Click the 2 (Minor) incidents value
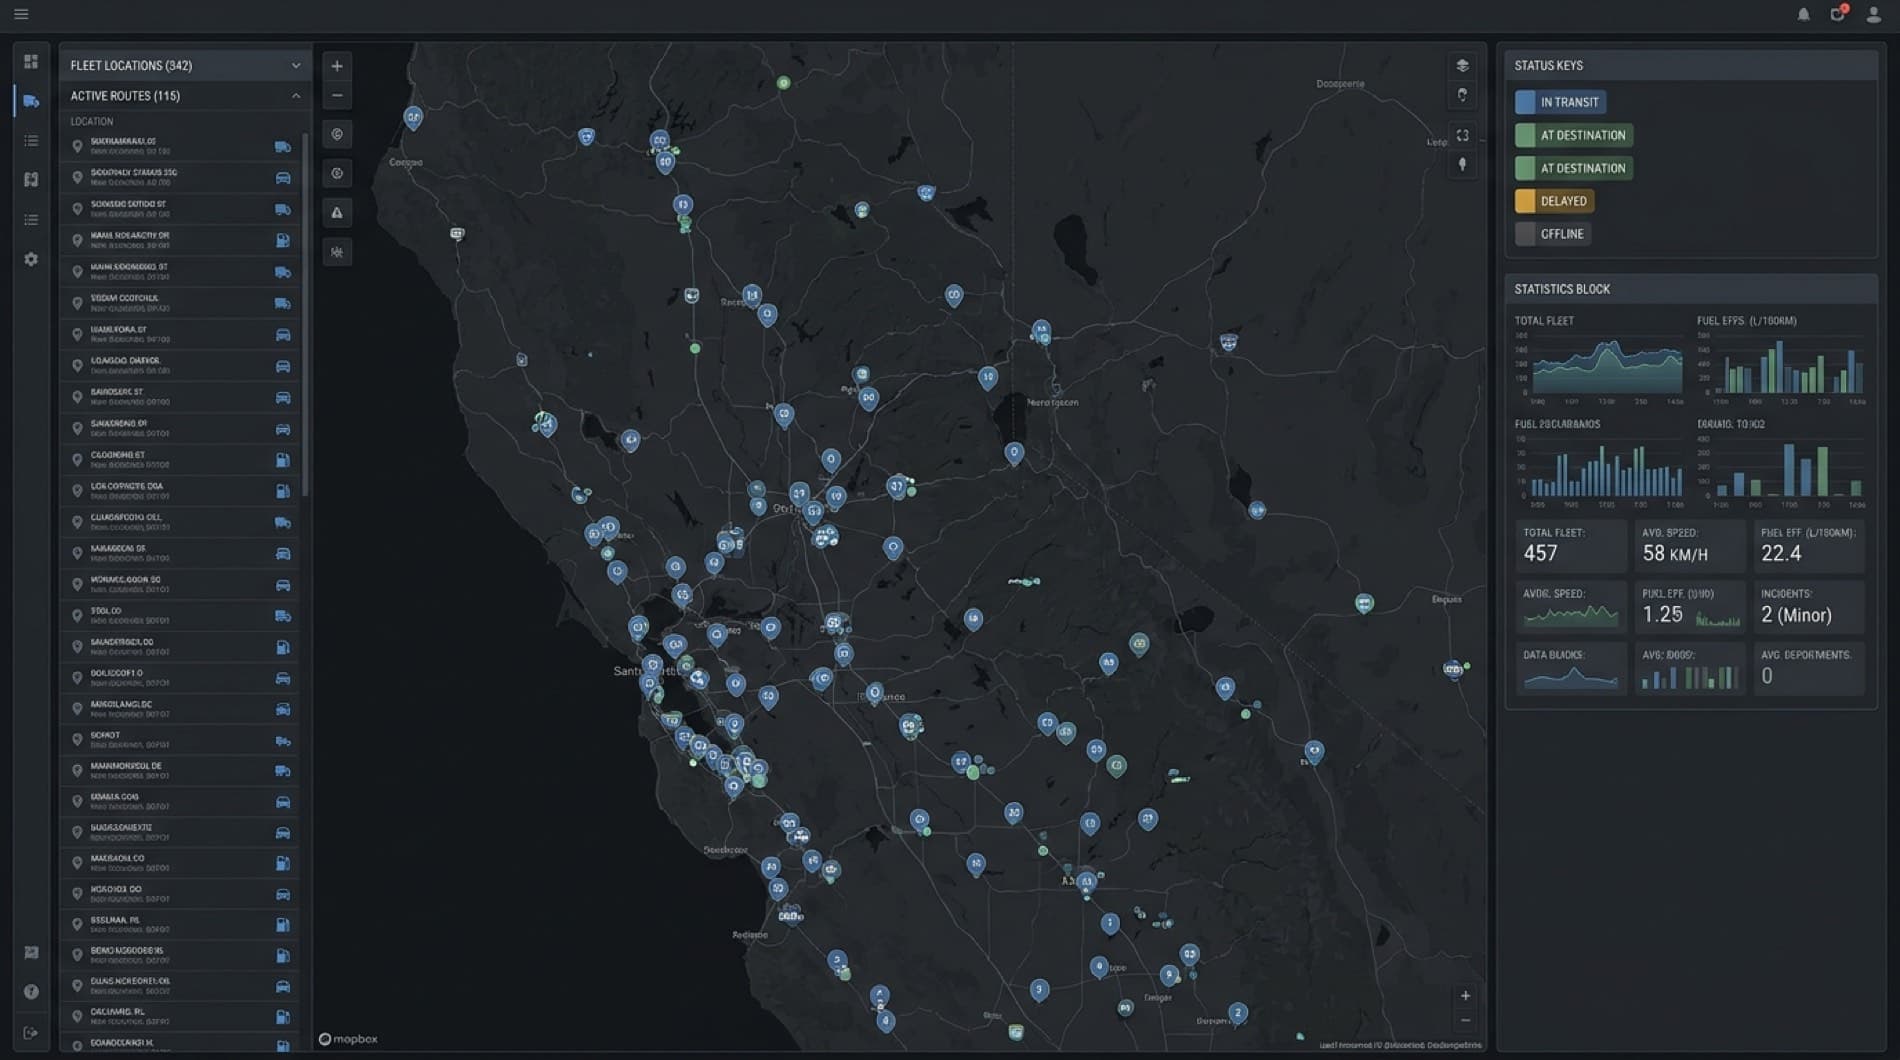 tap(1796, 615)
